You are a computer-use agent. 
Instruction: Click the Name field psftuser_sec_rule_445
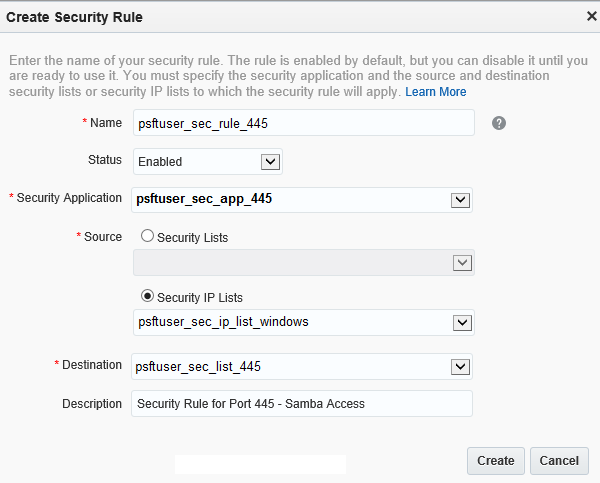click(304, 123)
